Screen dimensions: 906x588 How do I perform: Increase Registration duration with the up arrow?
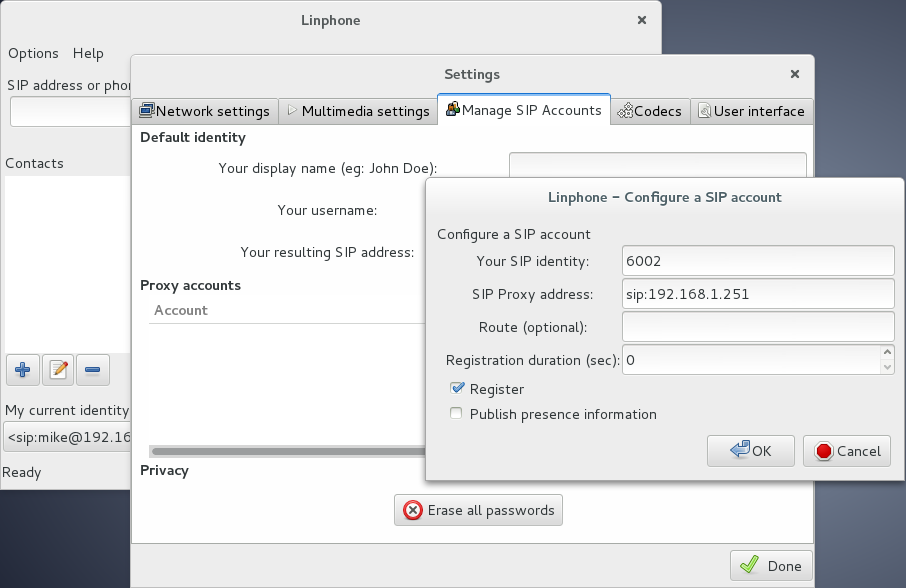(x=888, y=353)
